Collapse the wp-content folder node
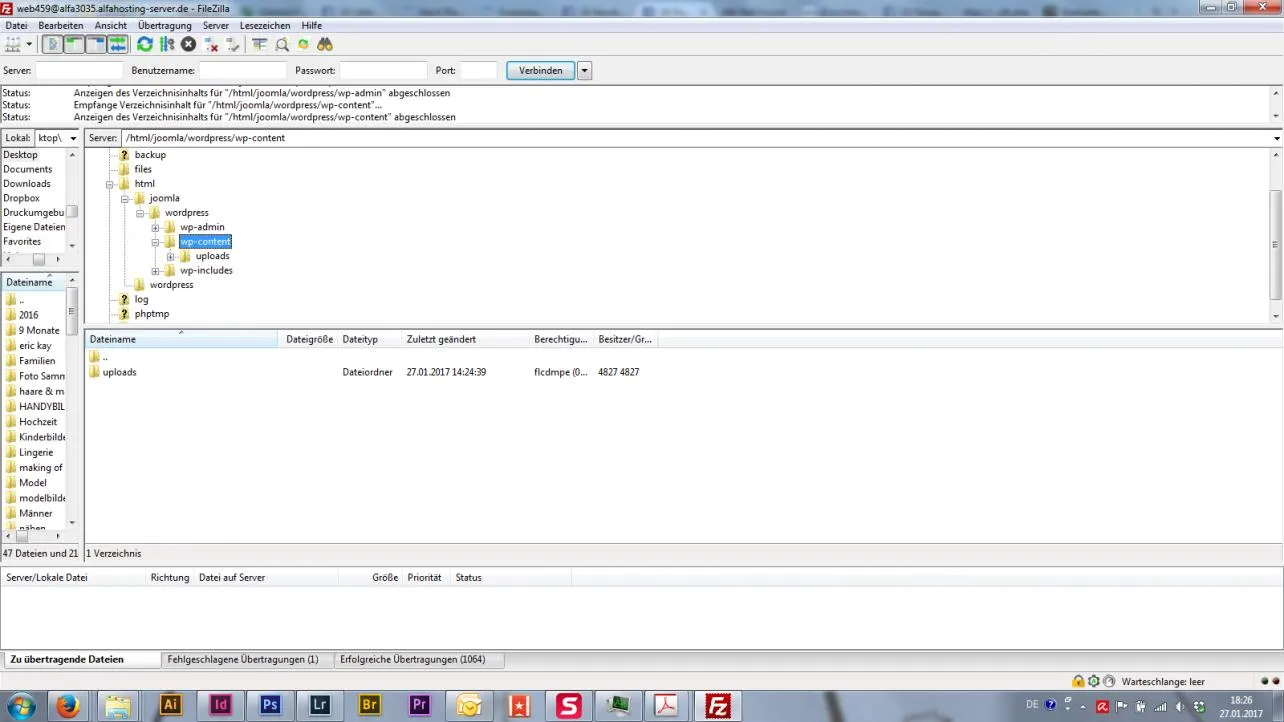The width and height of the screenshot is (1284, 722). coord(156,242)
